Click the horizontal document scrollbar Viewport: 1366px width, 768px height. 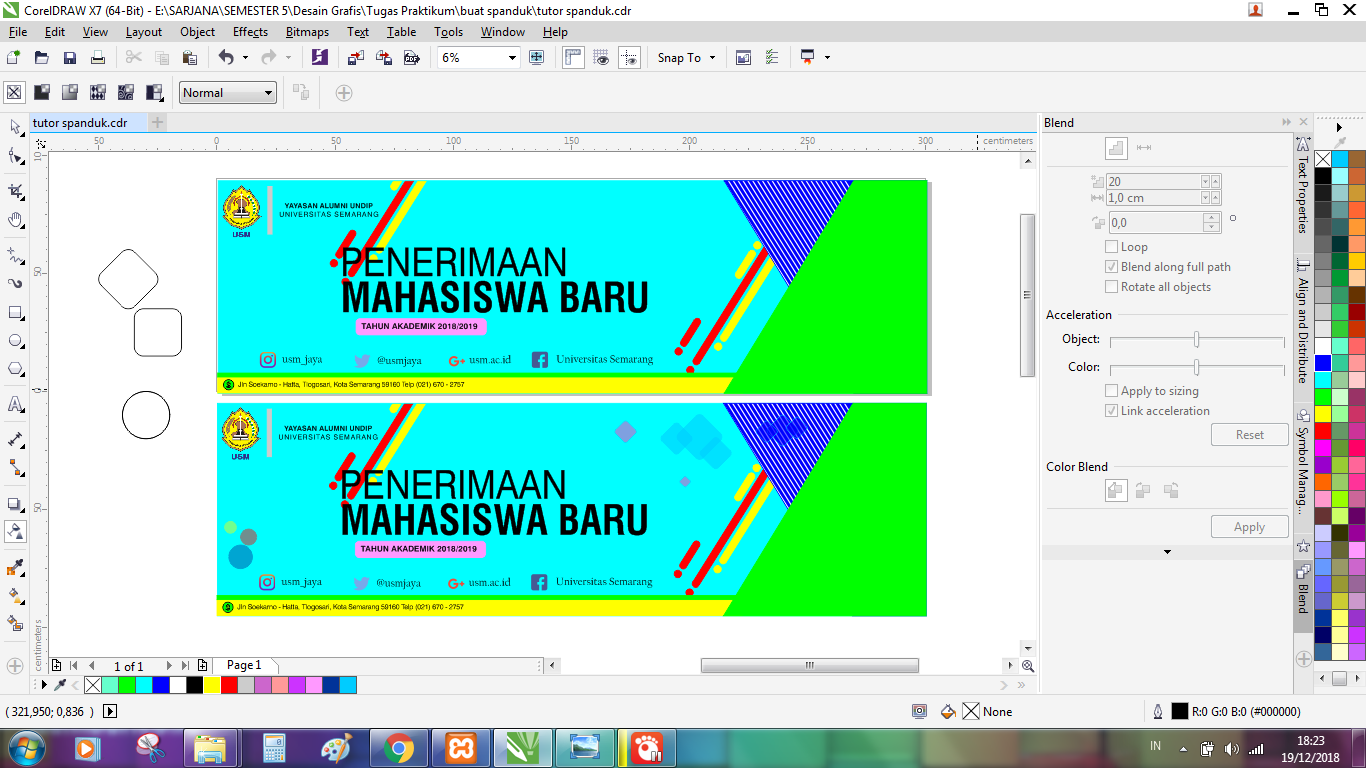click(810, 664)
